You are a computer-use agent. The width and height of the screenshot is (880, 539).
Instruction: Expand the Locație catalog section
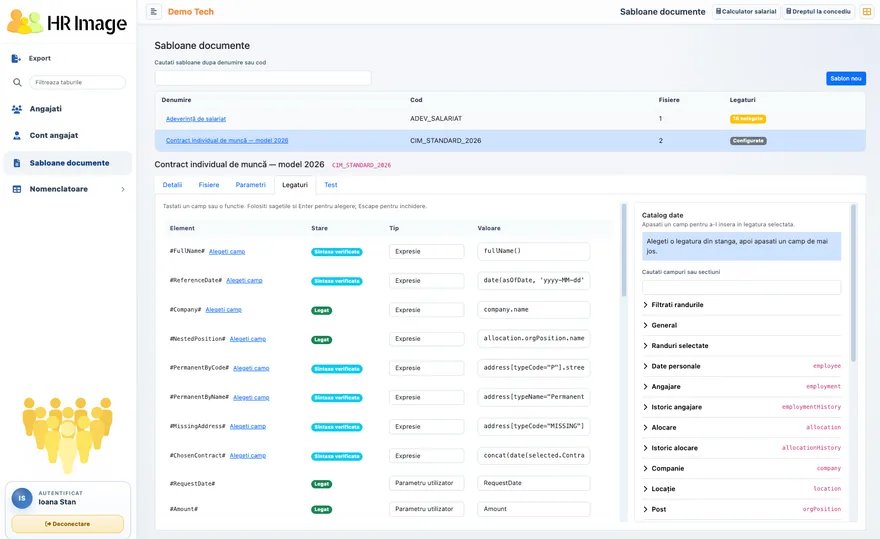click(x=741, y=490)
